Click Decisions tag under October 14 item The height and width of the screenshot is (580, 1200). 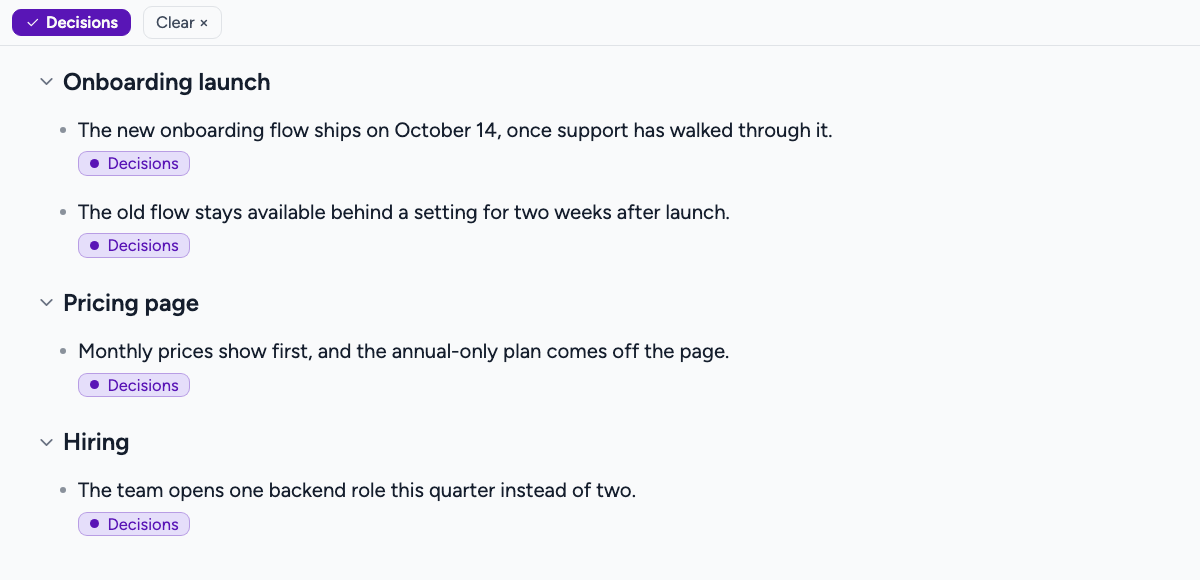click(134, 164)
